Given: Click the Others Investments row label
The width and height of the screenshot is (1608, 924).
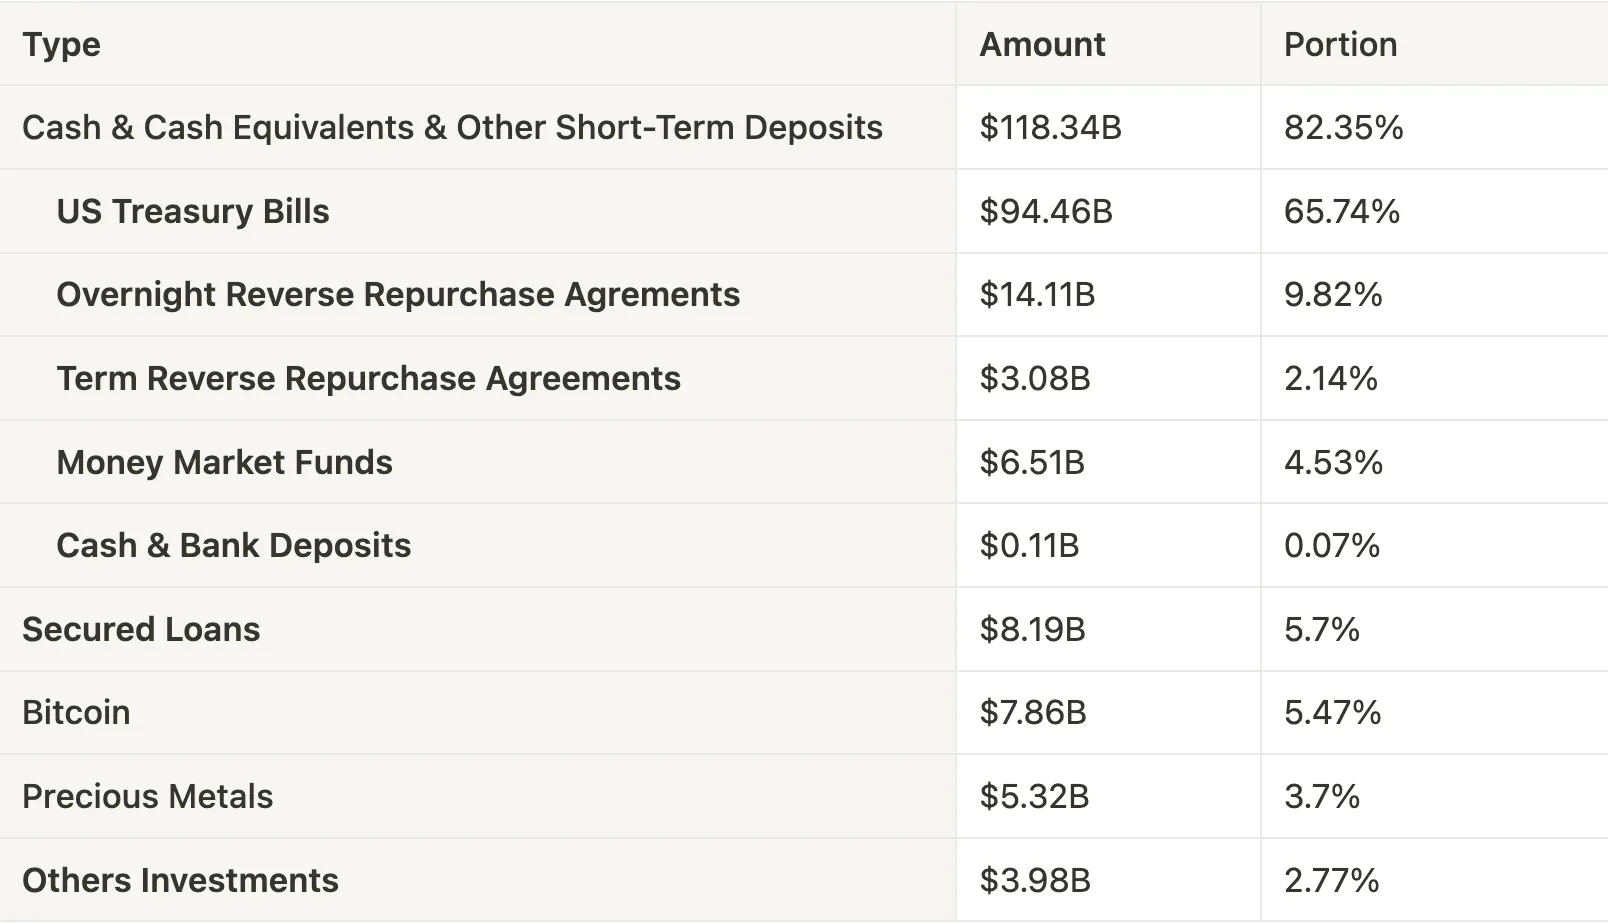Looking at the screenshot, I should pos(180,880).
